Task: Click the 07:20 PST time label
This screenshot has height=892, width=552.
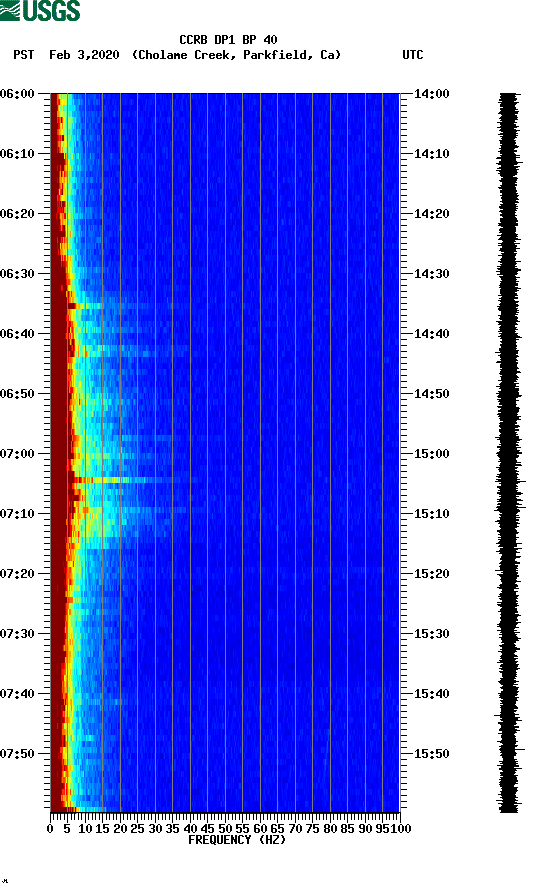Action: (17, 574)
